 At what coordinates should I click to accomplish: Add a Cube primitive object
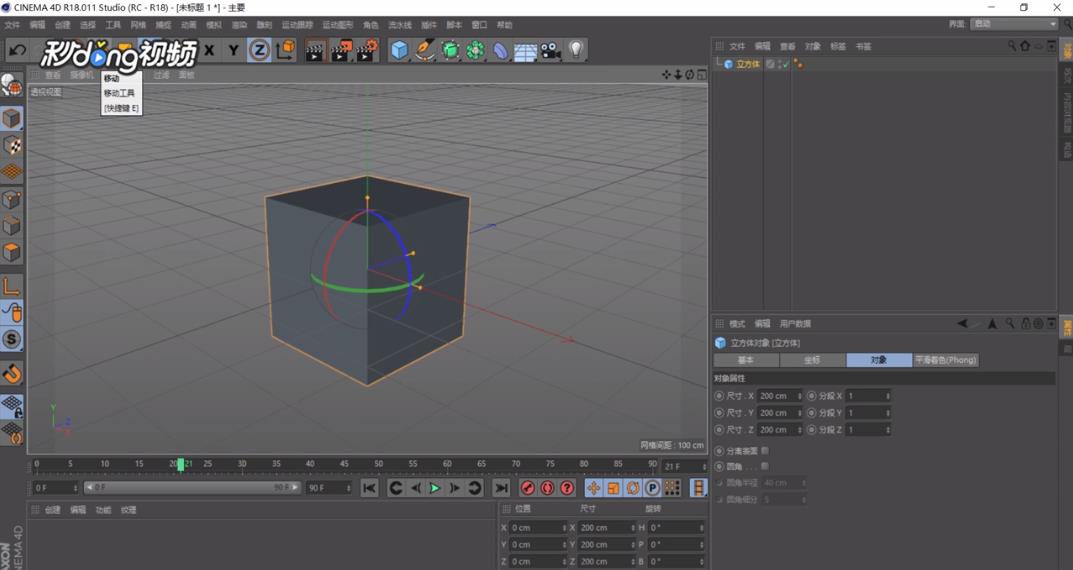tap(400, 50)
